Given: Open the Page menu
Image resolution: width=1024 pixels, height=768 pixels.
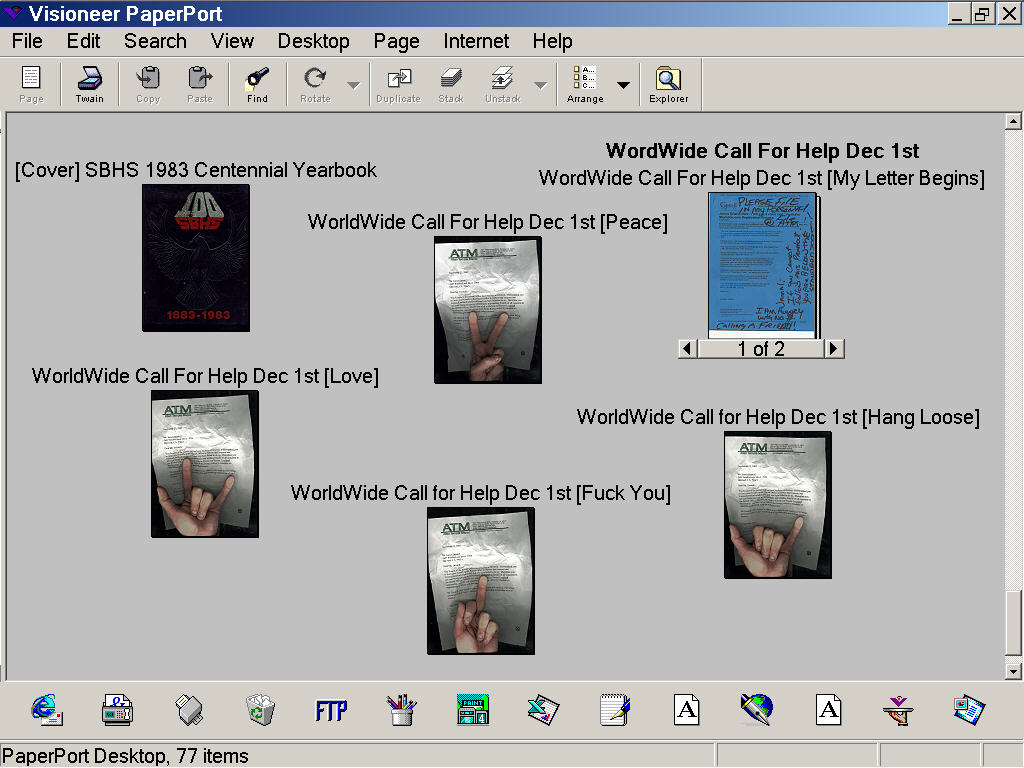Looking at the screenshot, I should [x=396, y=41].
